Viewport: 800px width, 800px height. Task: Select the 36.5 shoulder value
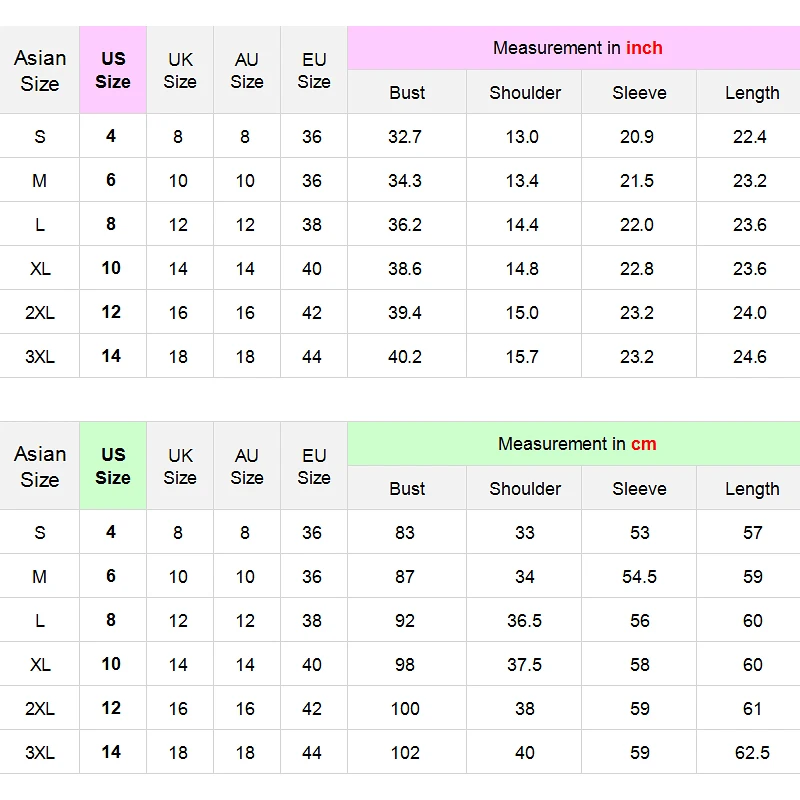pos(524,621)
